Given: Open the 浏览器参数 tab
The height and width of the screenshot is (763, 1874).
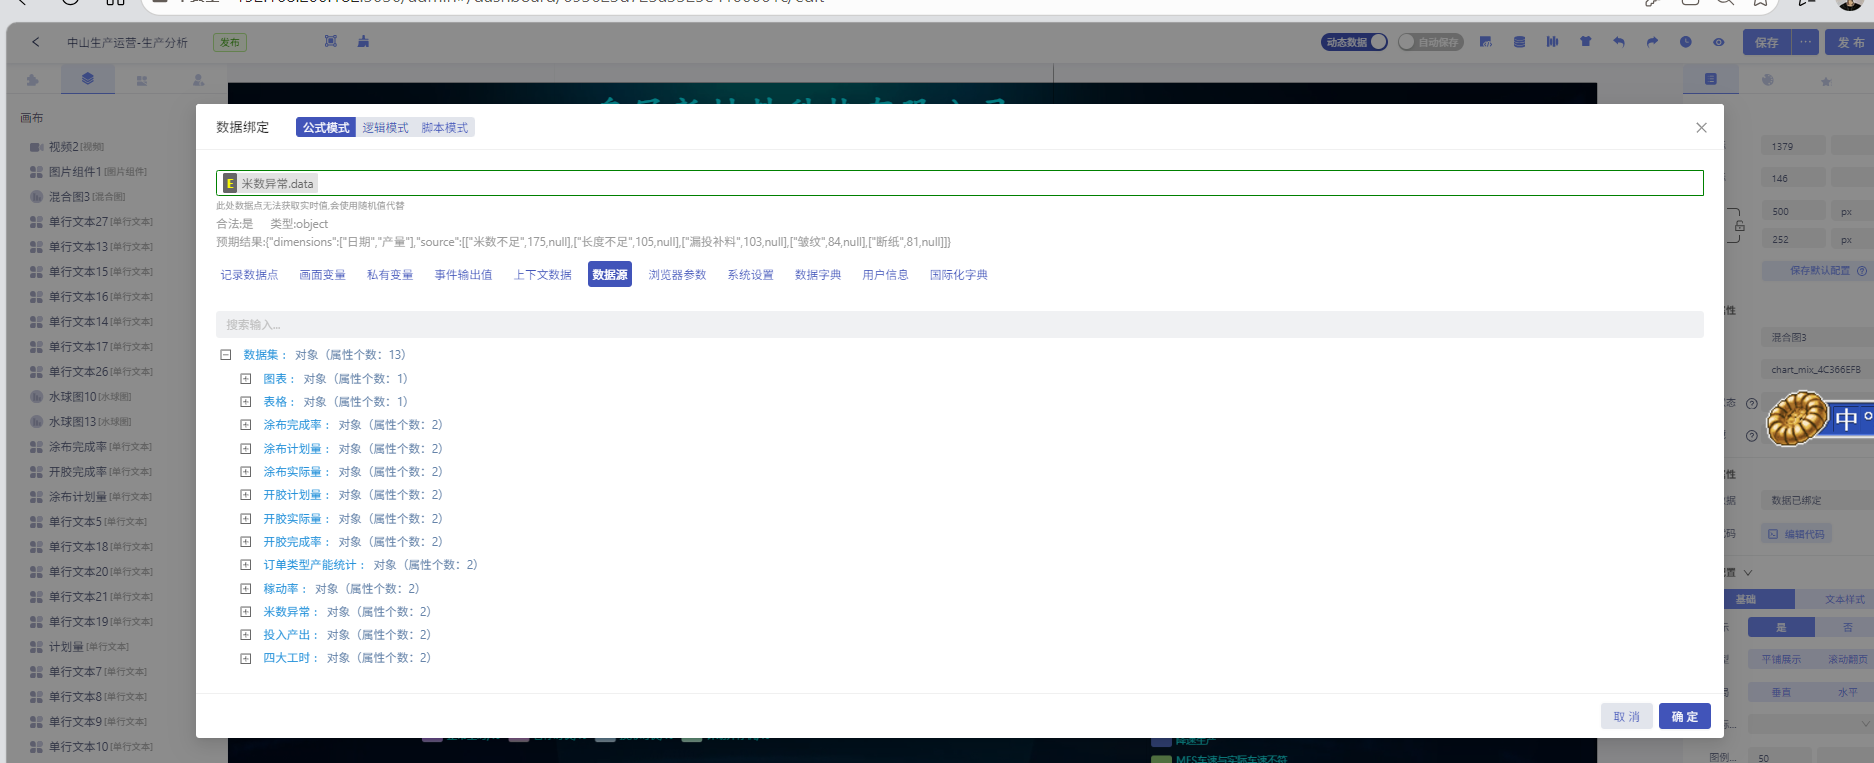Looking at the screenshot, I should pyautogui.click(x=677, y=275).
